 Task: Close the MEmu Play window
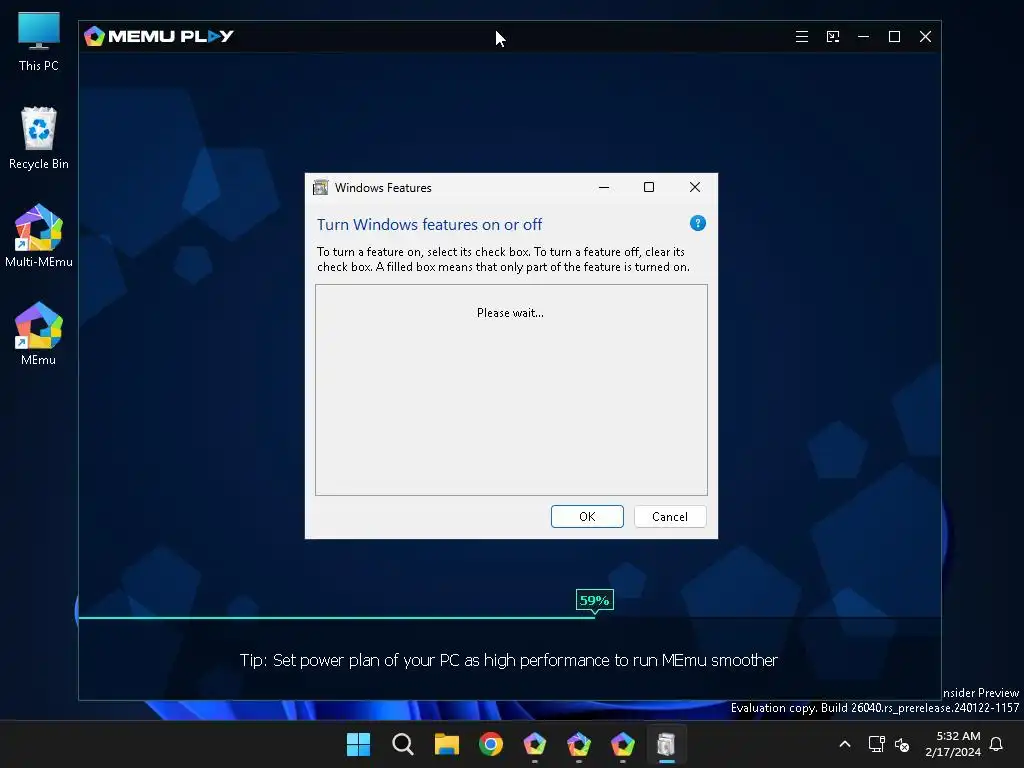[x=925, y=37]
